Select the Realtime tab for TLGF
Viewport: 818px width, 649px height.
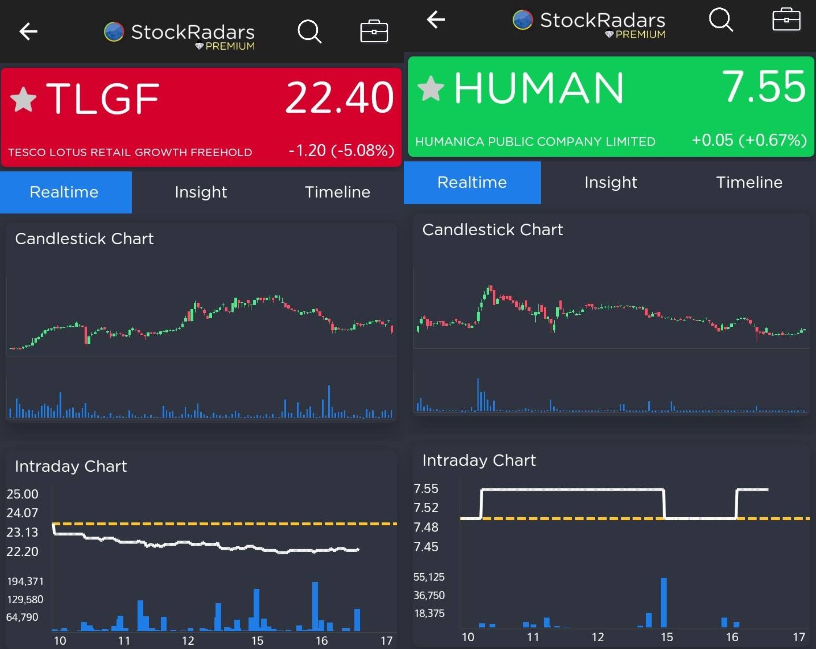pos(66,192)
